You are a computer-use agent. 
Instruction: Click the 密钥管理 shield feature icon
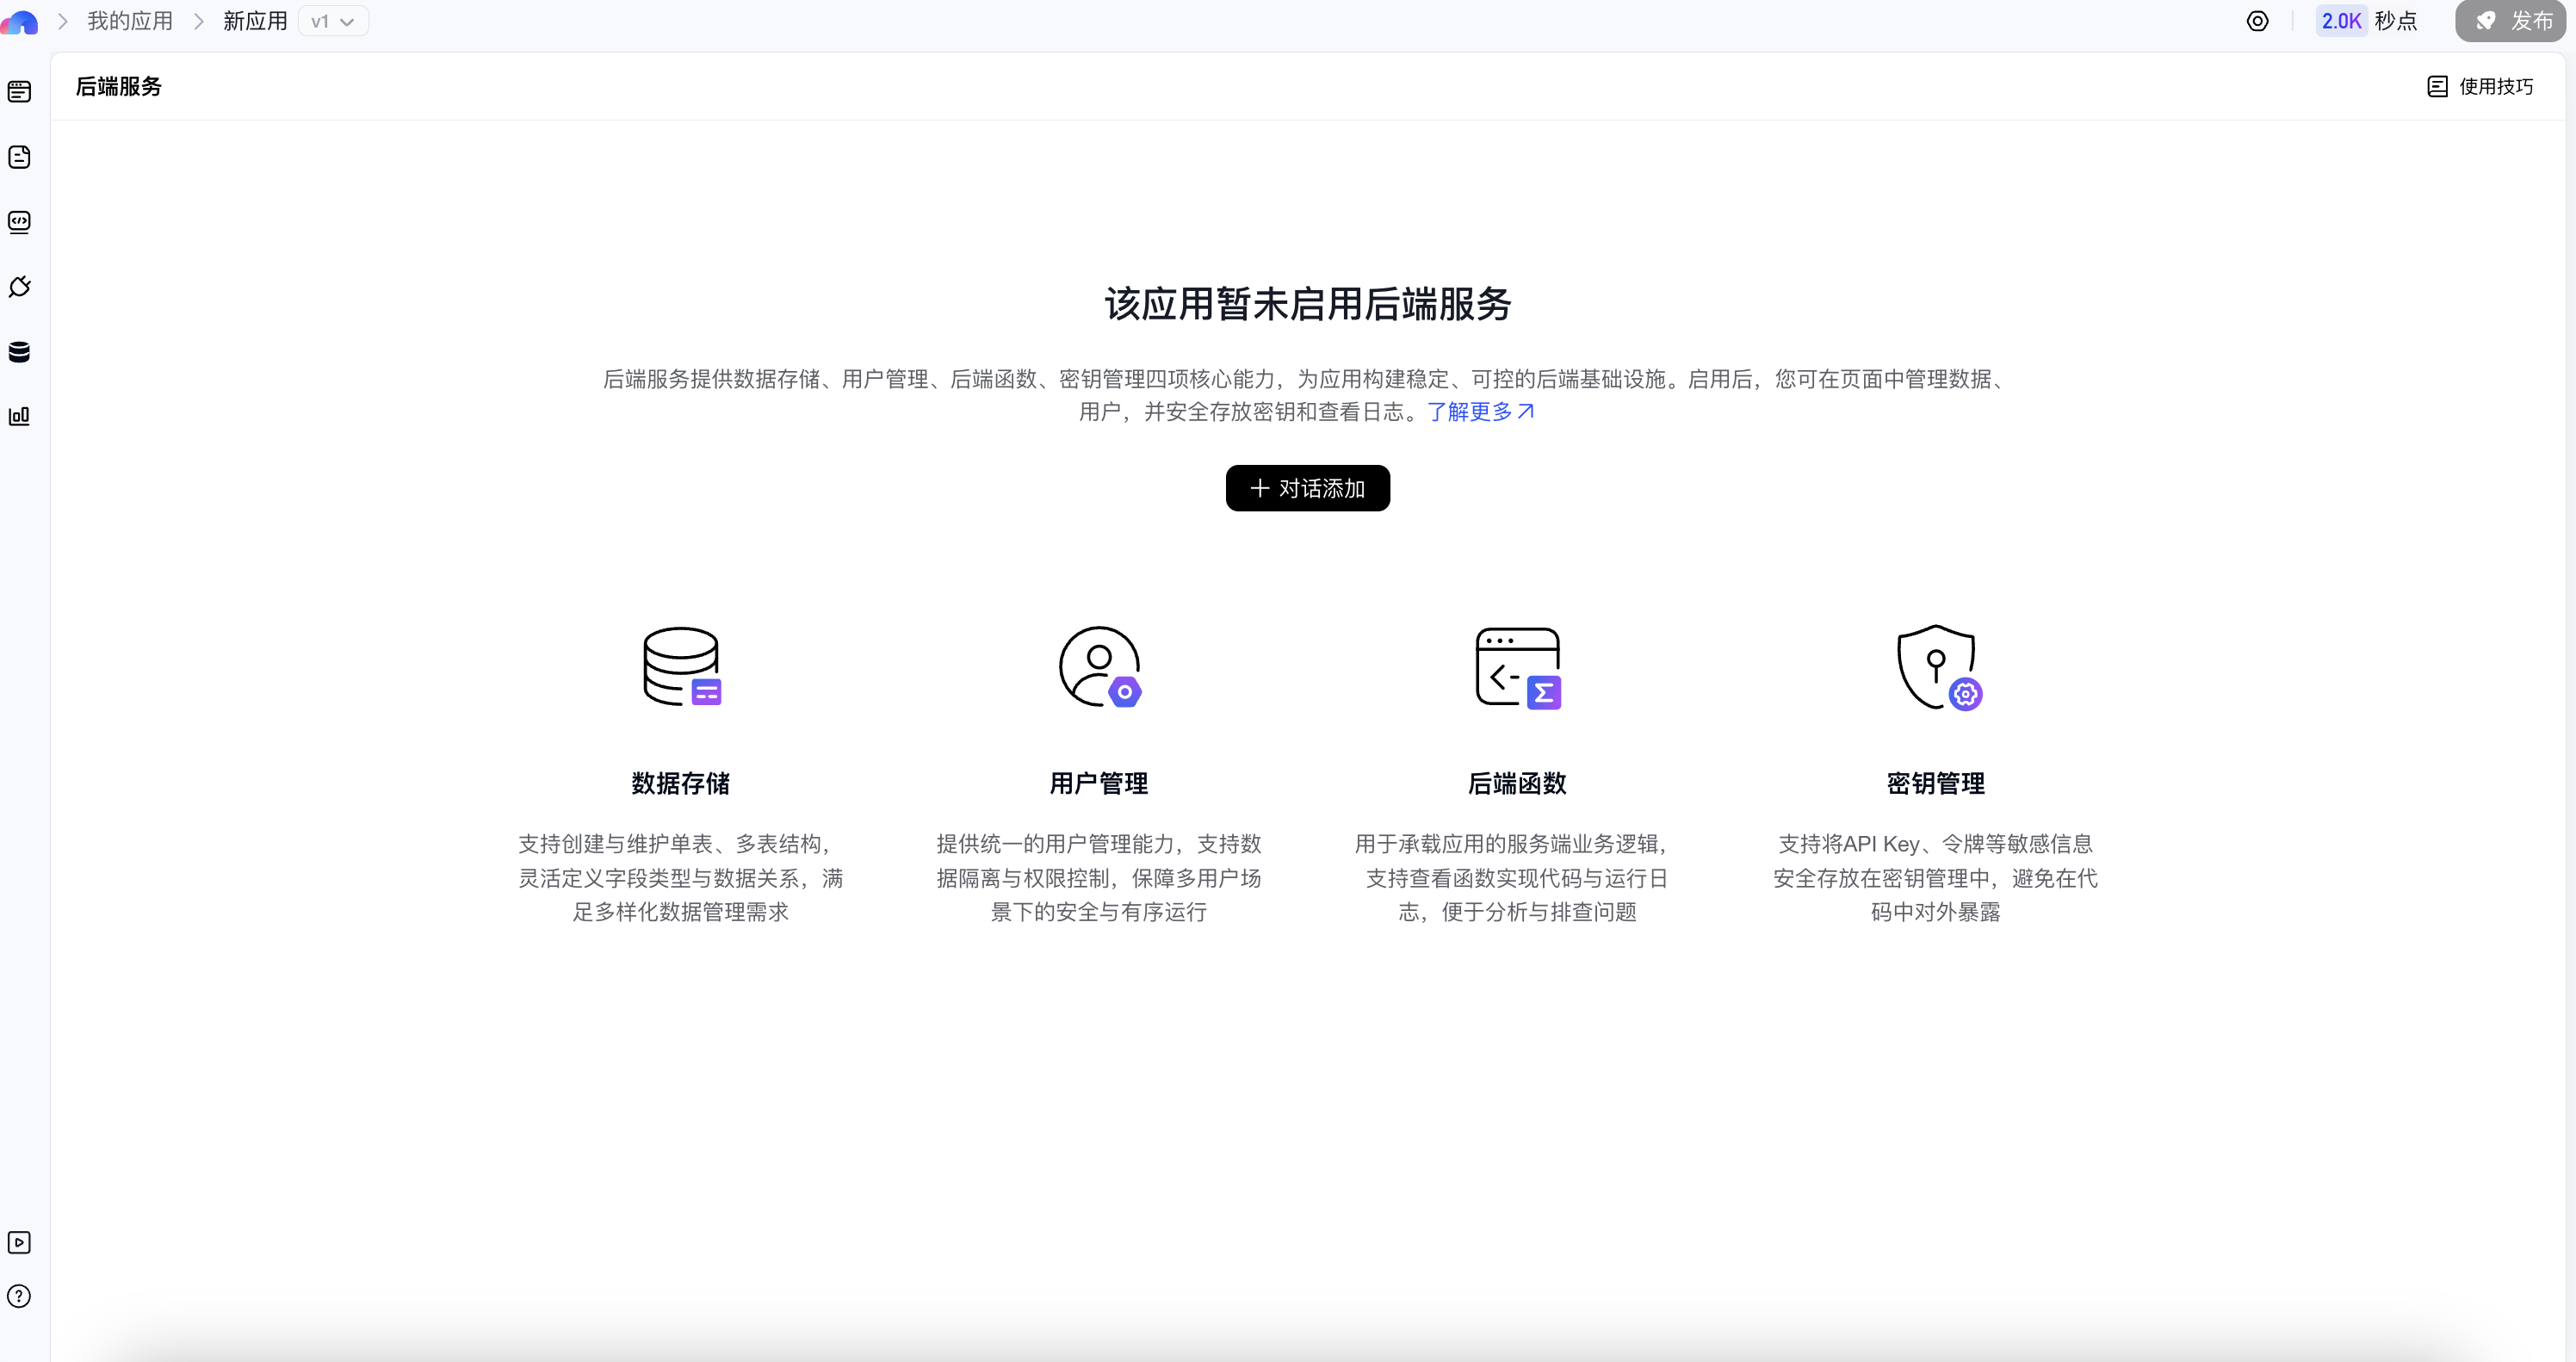[1937, 667]
